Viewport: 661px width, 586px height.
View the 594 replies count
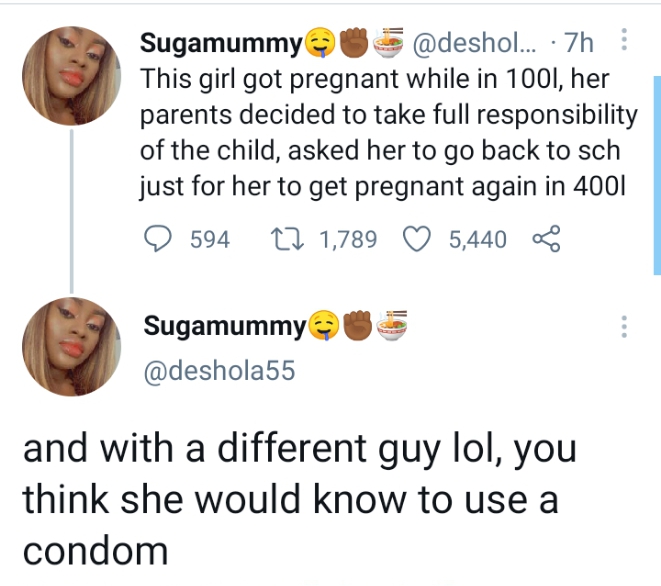point(209,240)
